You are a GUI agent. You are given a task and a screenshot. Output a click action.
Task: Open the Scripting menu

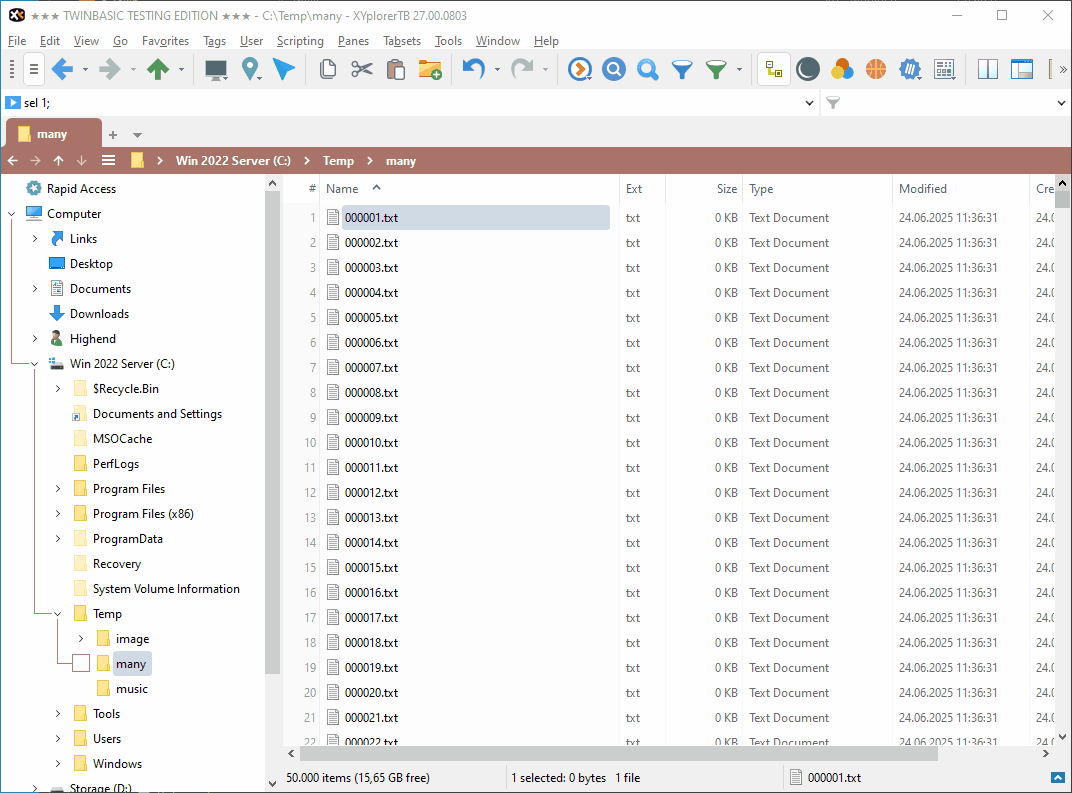point(300,41)
